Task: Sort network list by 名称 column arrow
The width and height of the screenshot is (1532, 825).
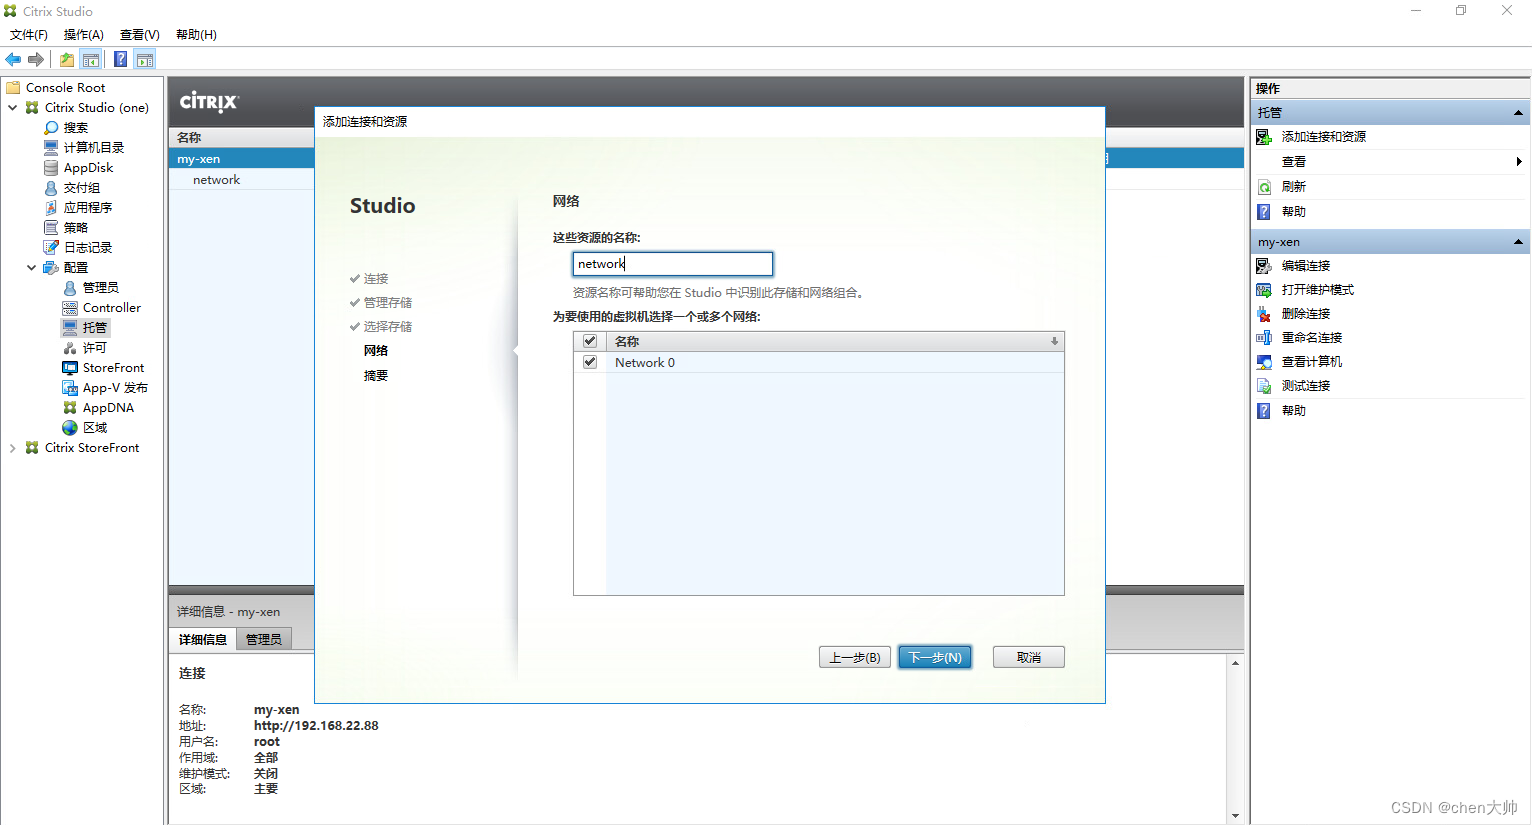Action: [1054, 341]
